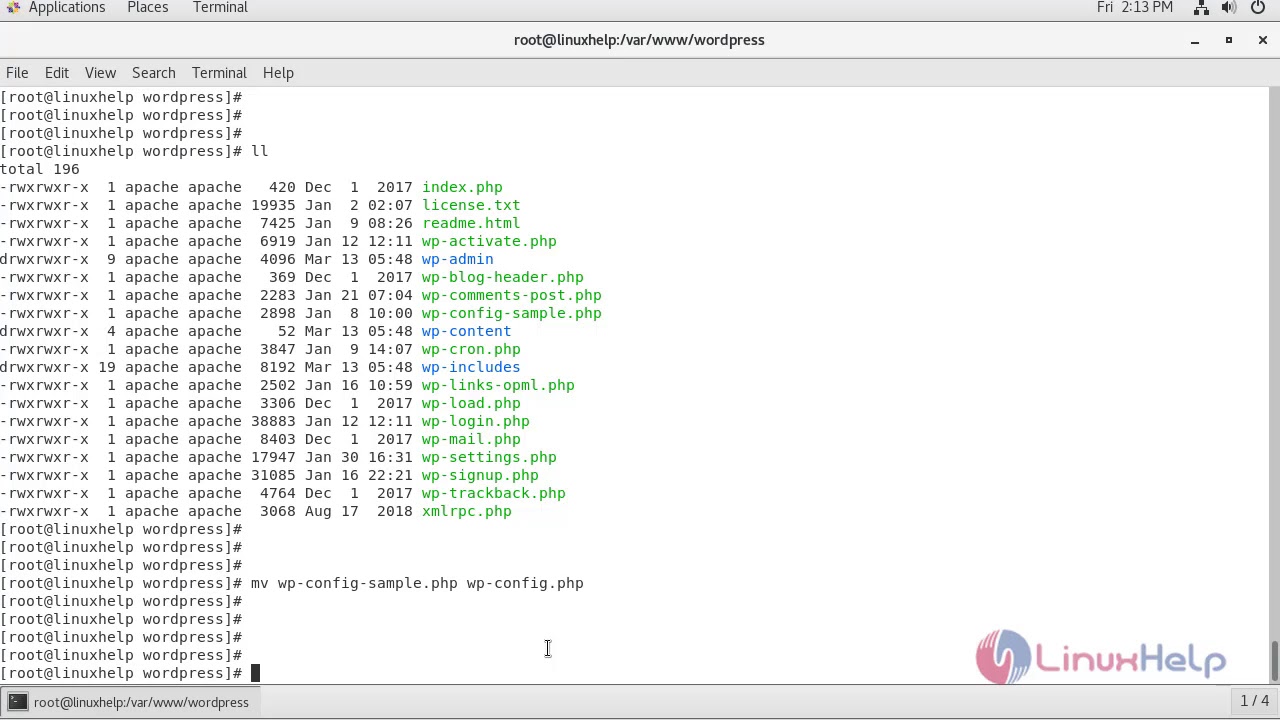The height and width of the screenshot is (720, 1280).
Task: Click the wp-load.php filename
Action: pyautogui.click(x=471, y=403)
